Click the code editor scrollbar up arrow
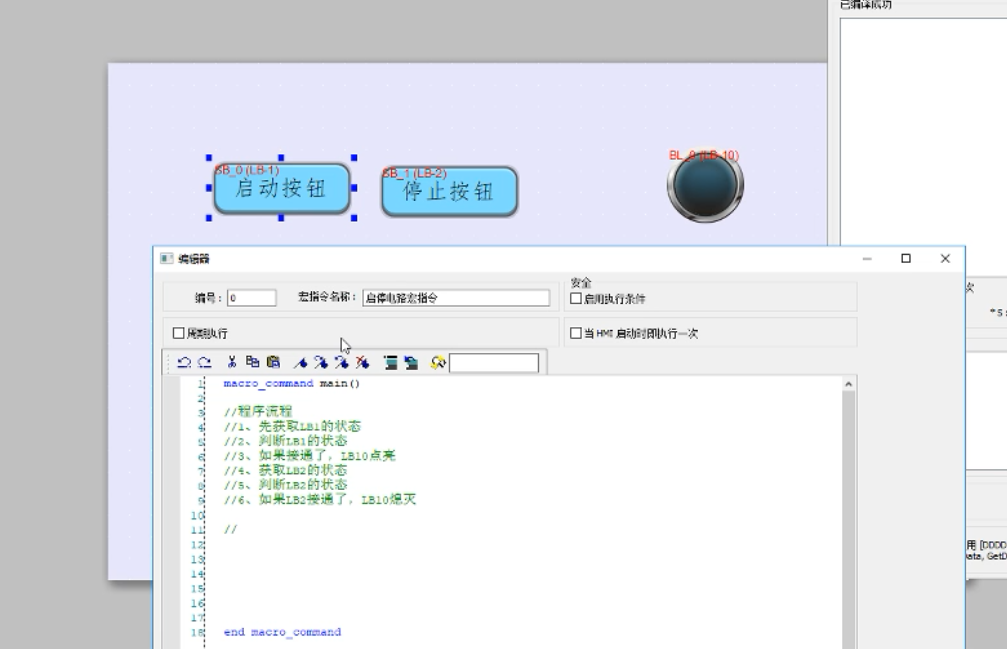Image resolution: width=1007 pixels, height=649 pixels. [849, 384]
